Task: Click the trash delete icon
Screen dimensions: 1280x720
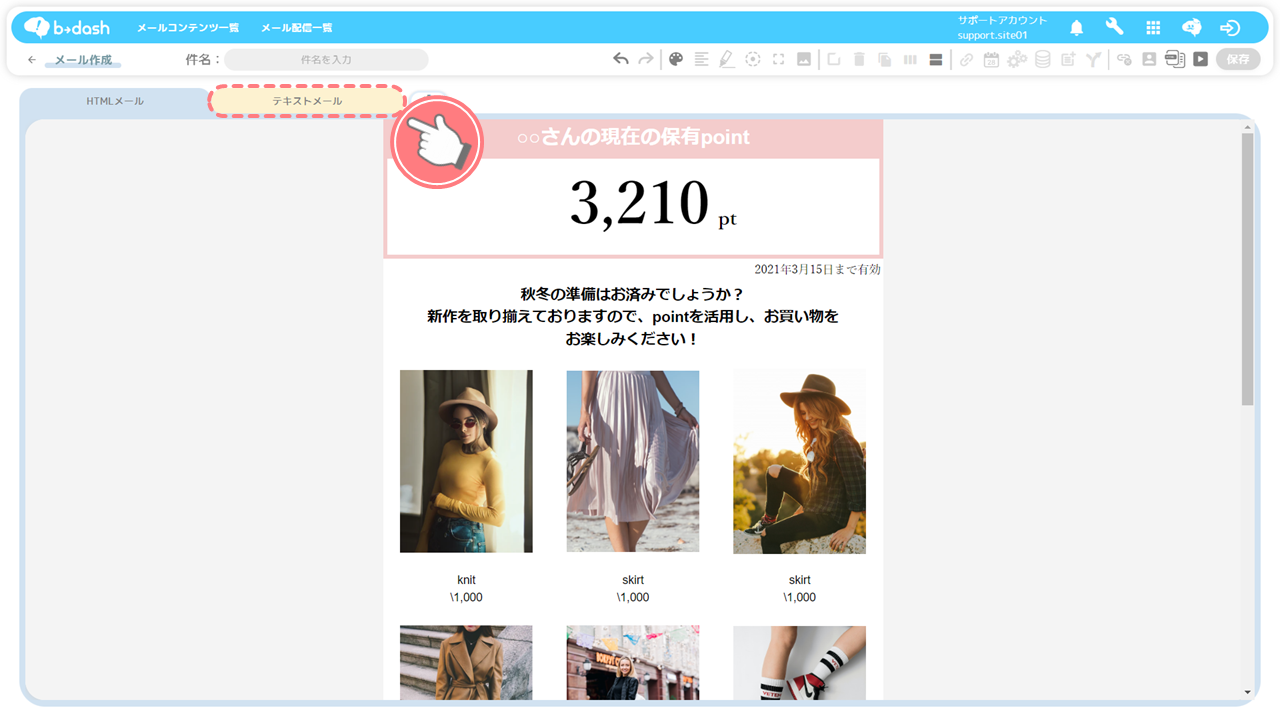Action: click(x=859, y=59)
